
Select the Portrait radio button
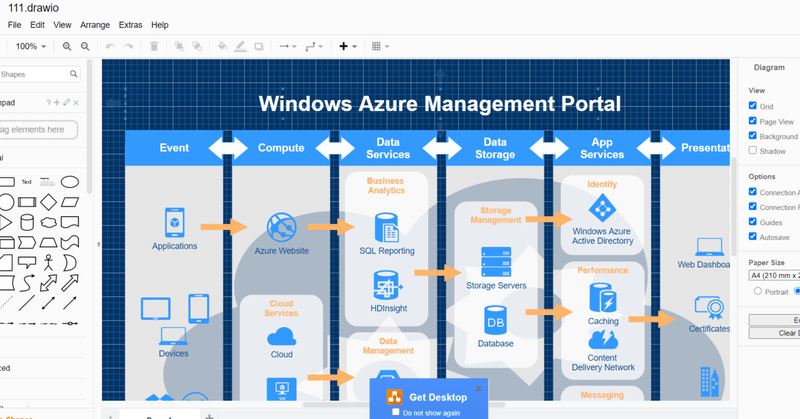click(758, 291)
